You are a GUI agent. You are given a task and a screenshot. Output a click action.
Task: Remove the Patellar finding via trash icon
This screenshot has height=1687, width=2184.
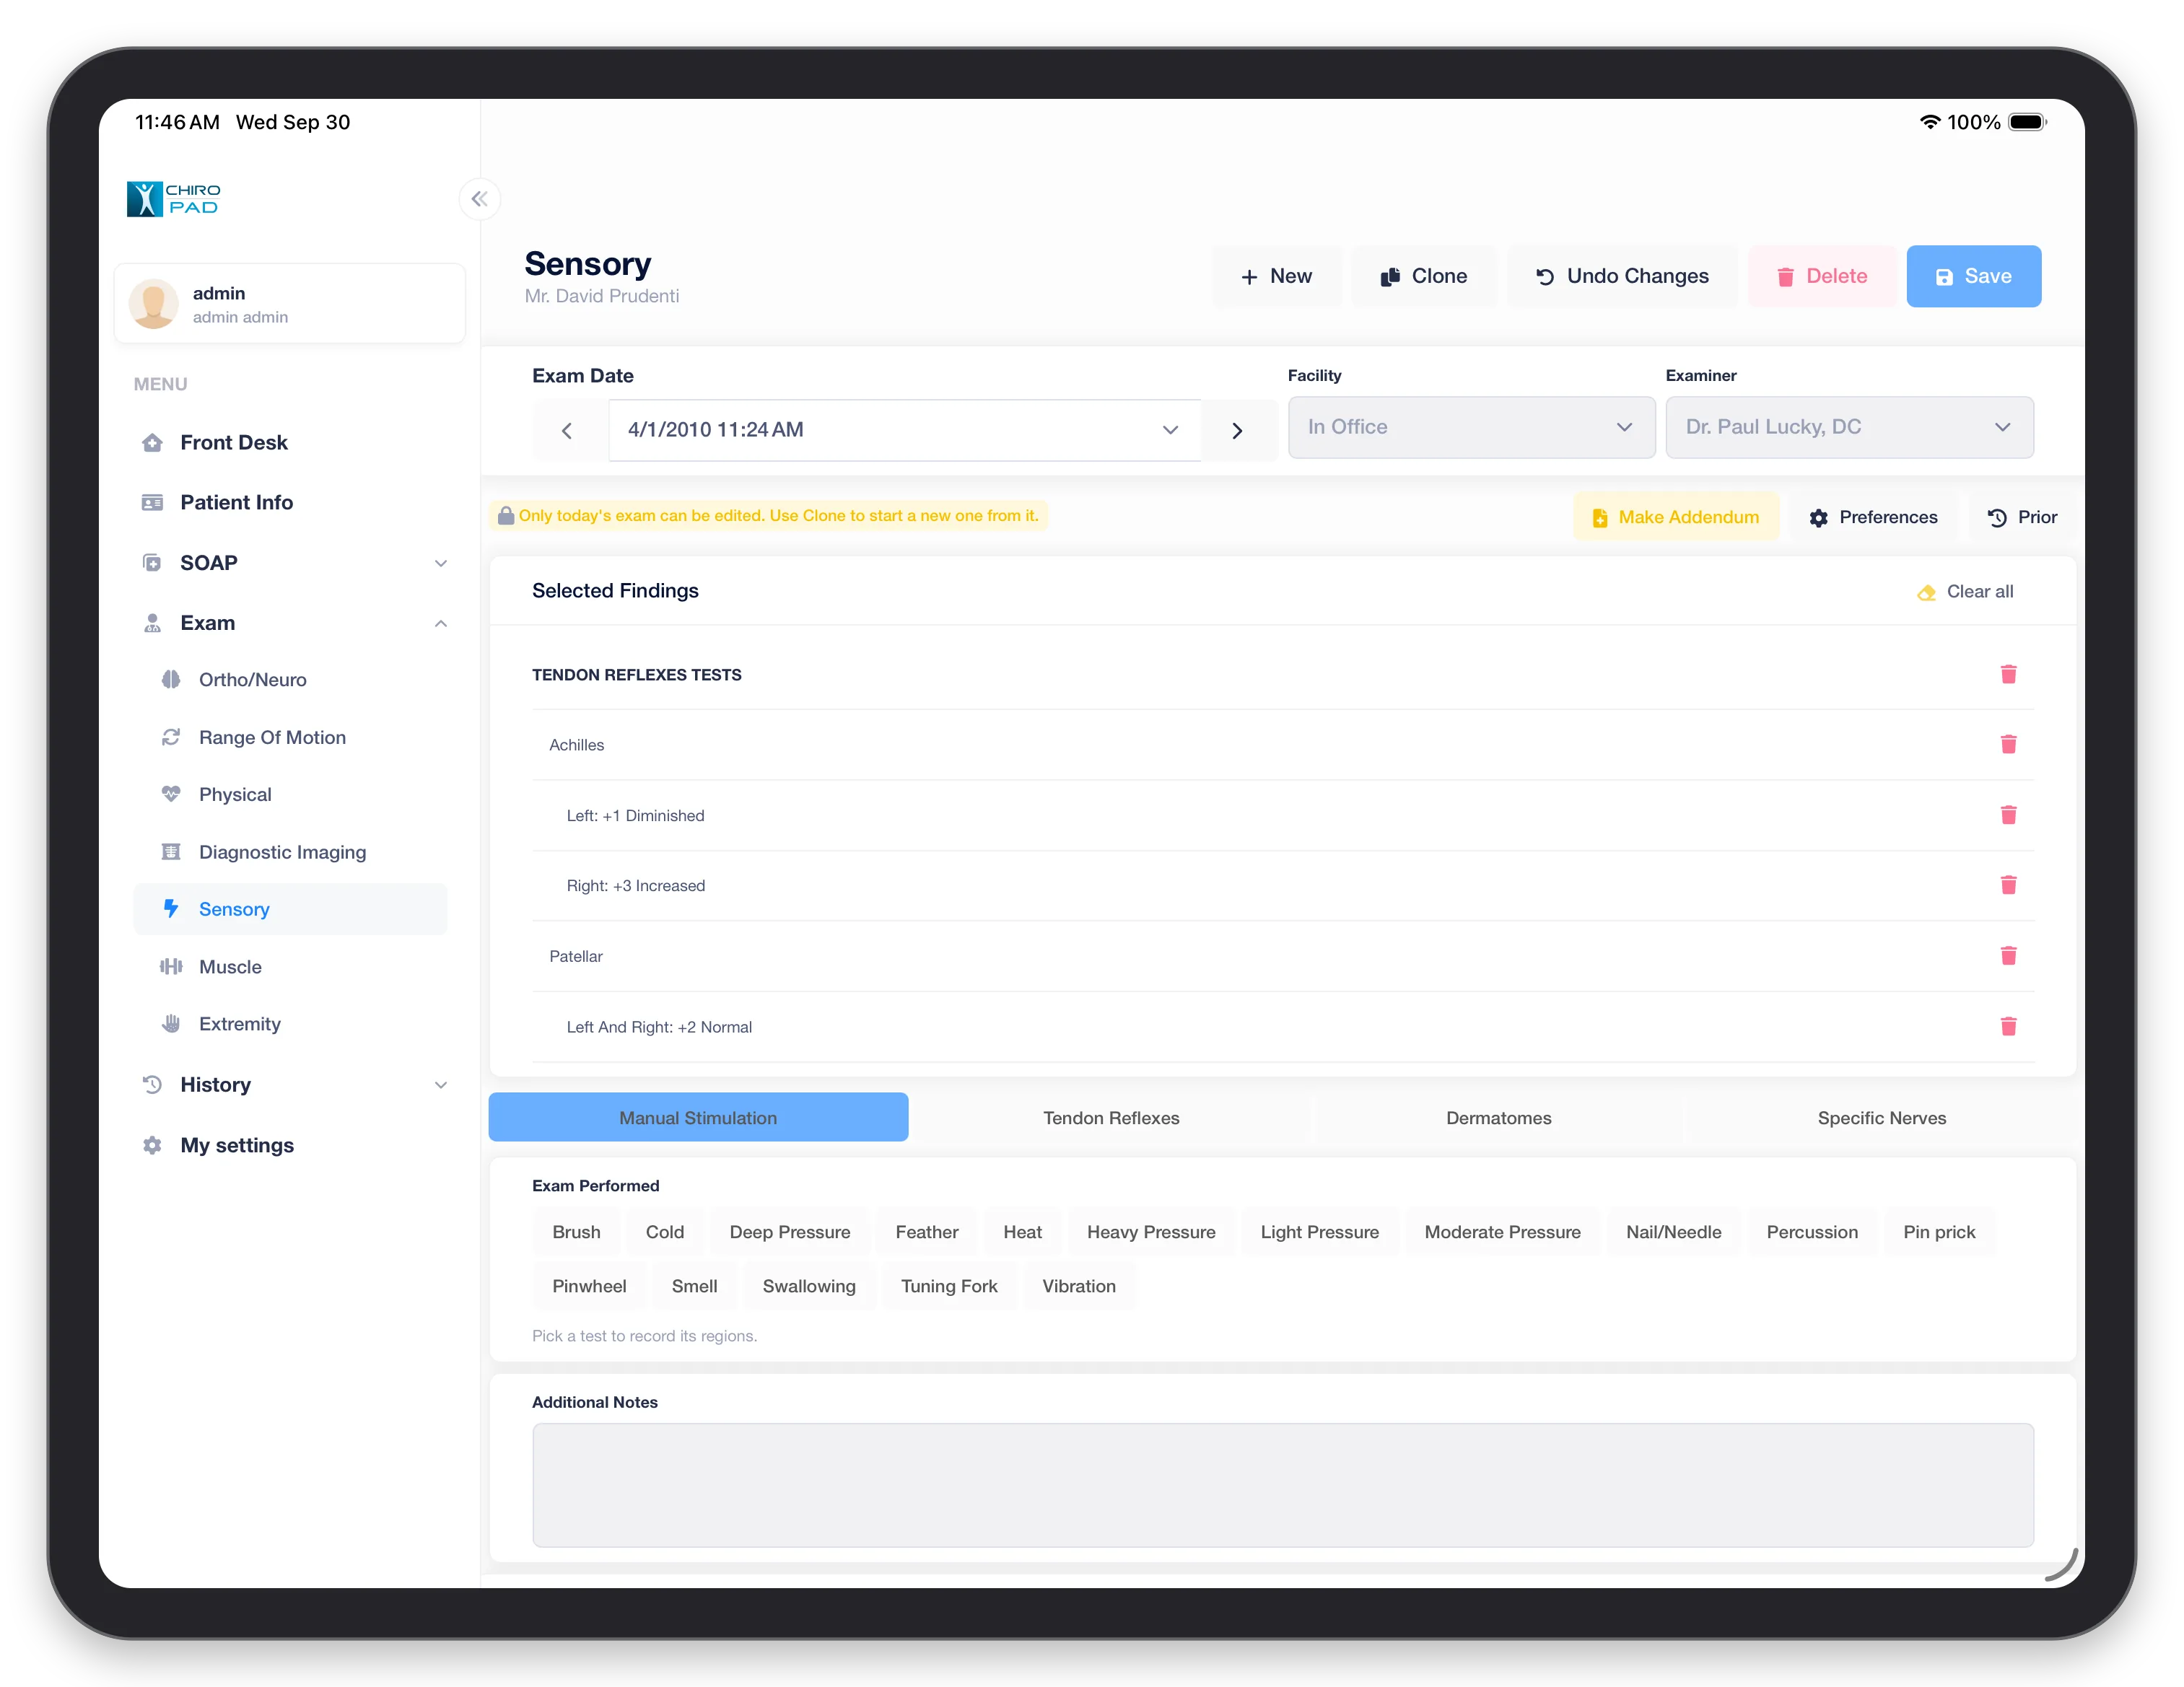[x=2008, y=956]
